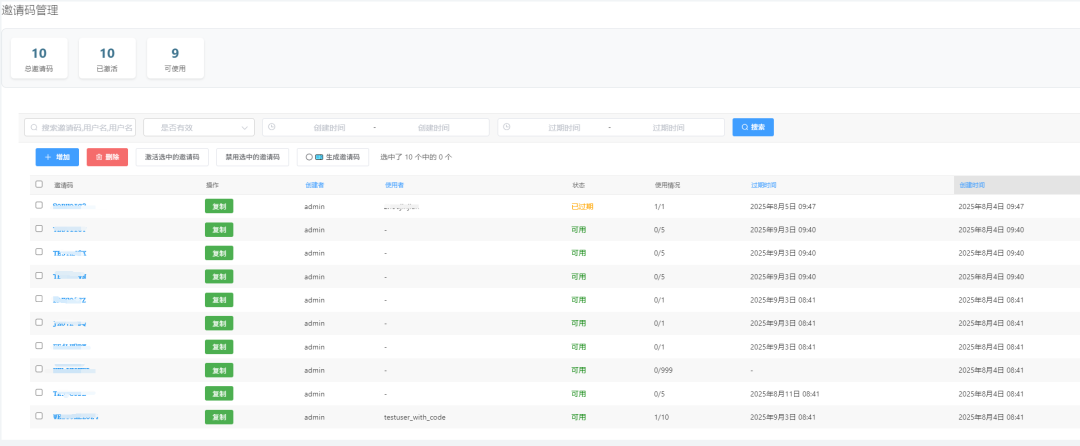Screen dimensions: 1080x446
Task: Sort by the 使用者 column header
Action: [x=395, y=185]
